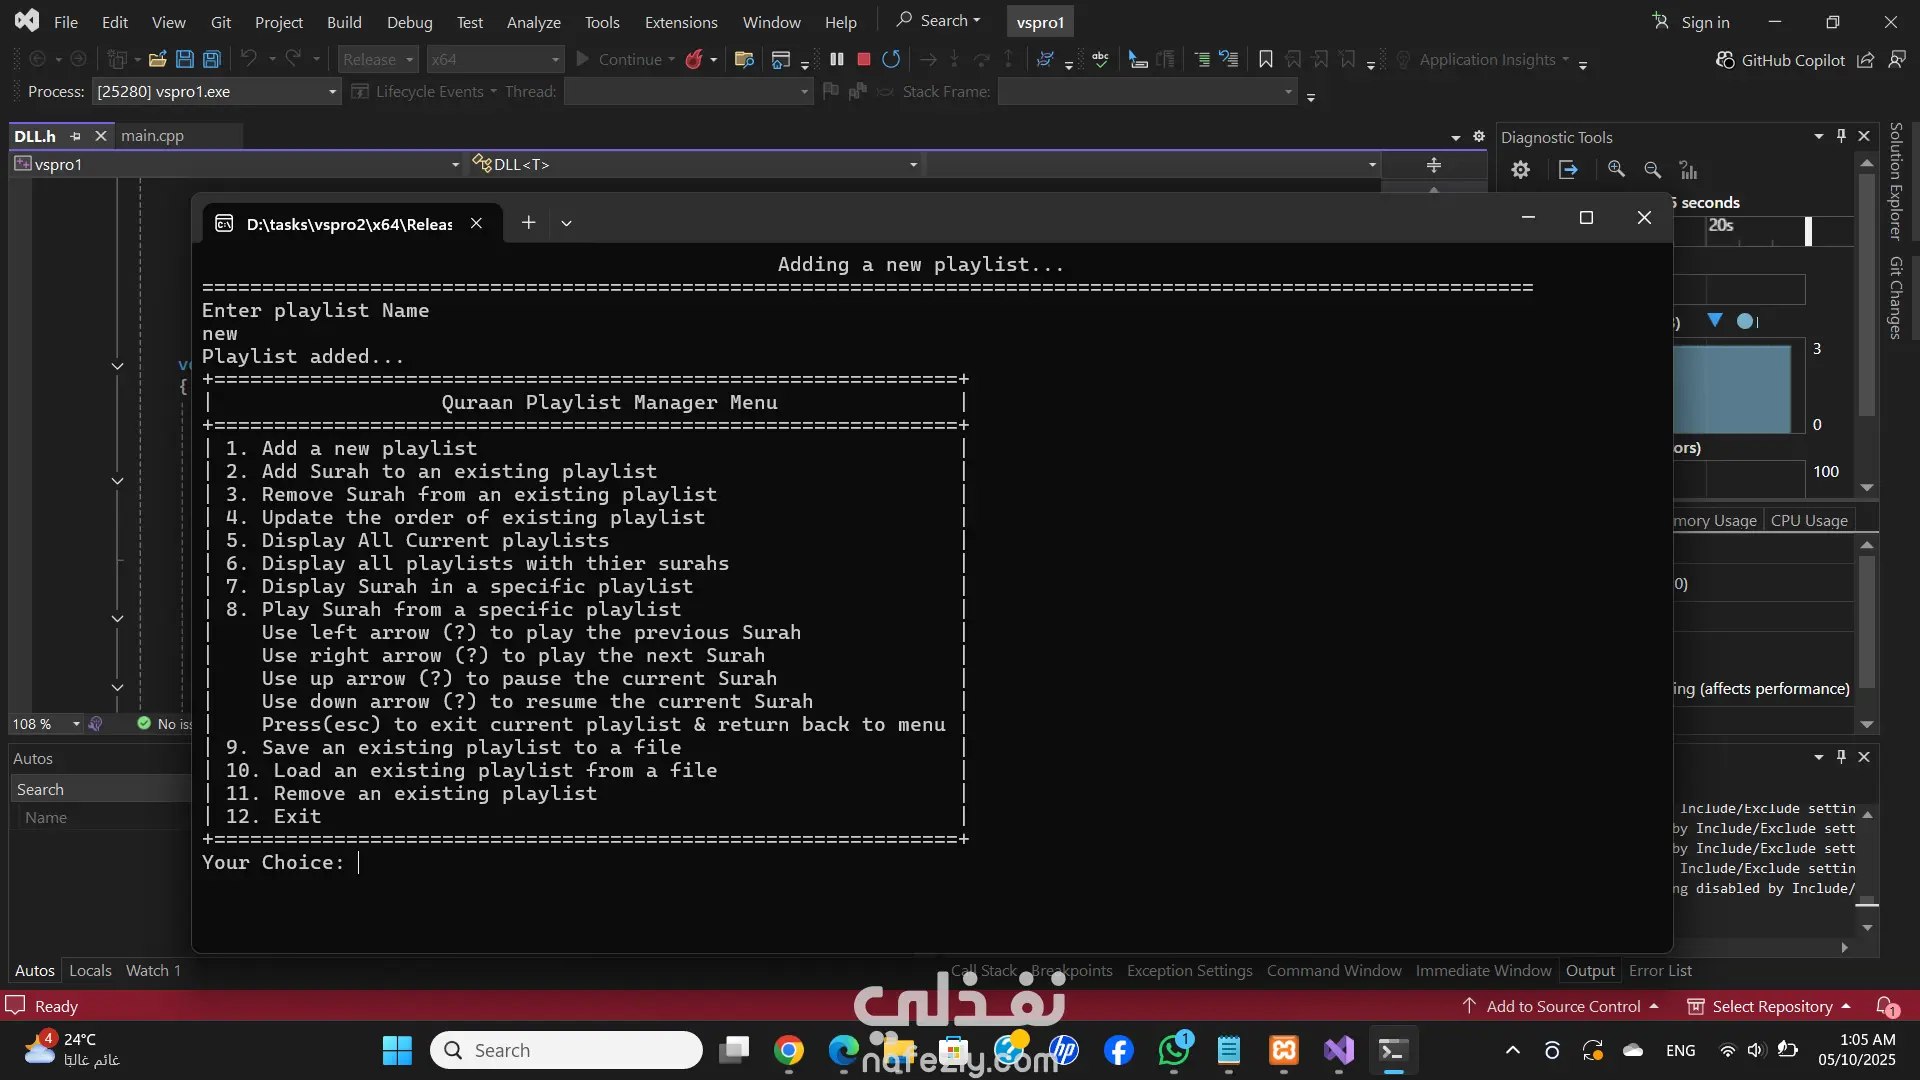Image resolution: width=1920 pixels, height=1080 pixels.
Task: Click the Sign in link
Action: [1704, 22]
